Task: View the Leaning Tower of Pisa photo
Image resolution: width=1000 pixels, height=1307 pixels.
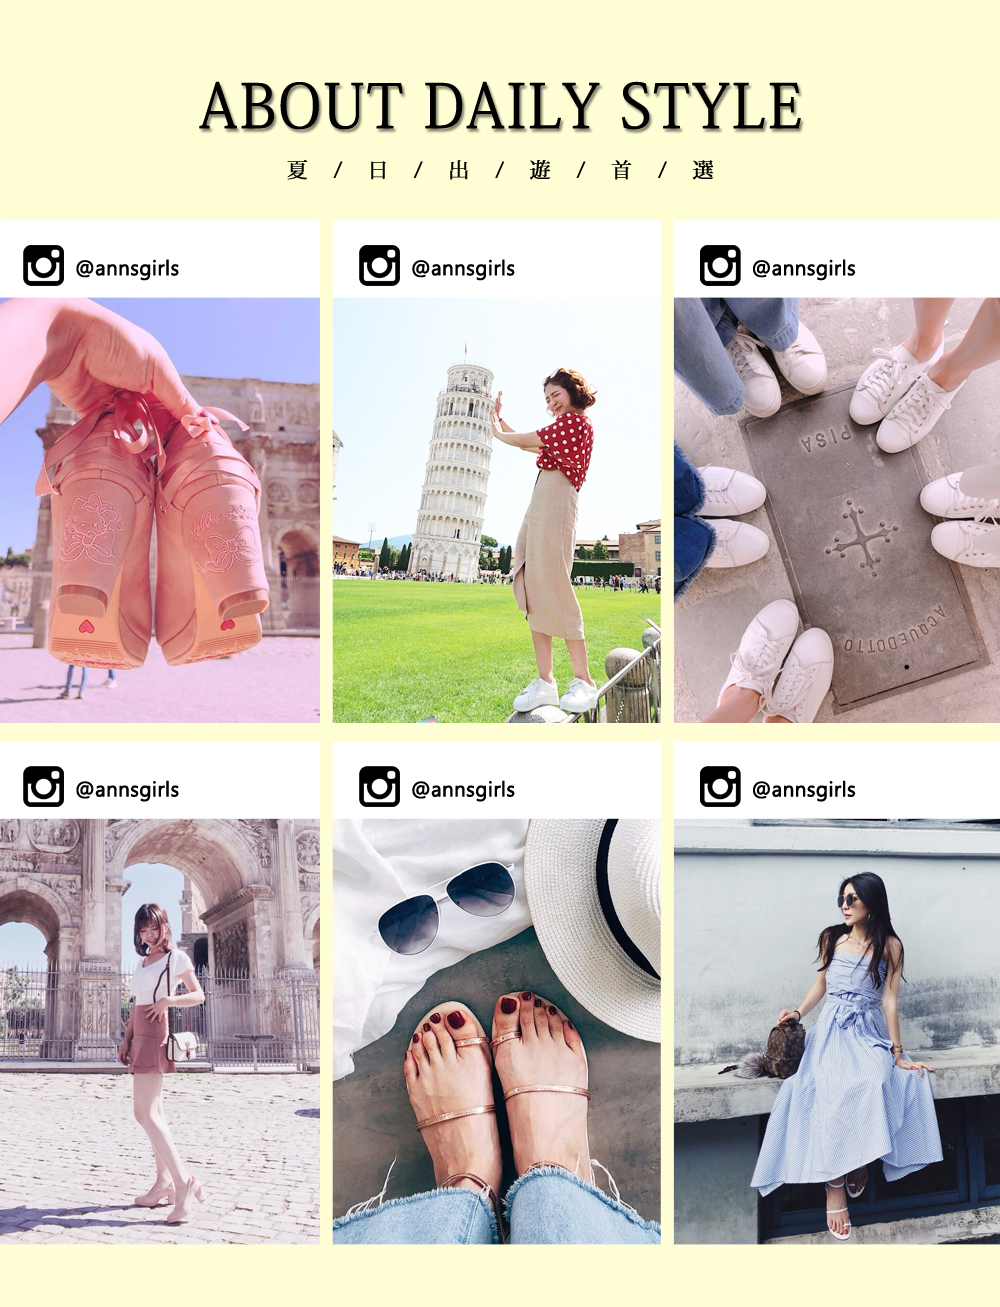Action: tap(497, 510)
